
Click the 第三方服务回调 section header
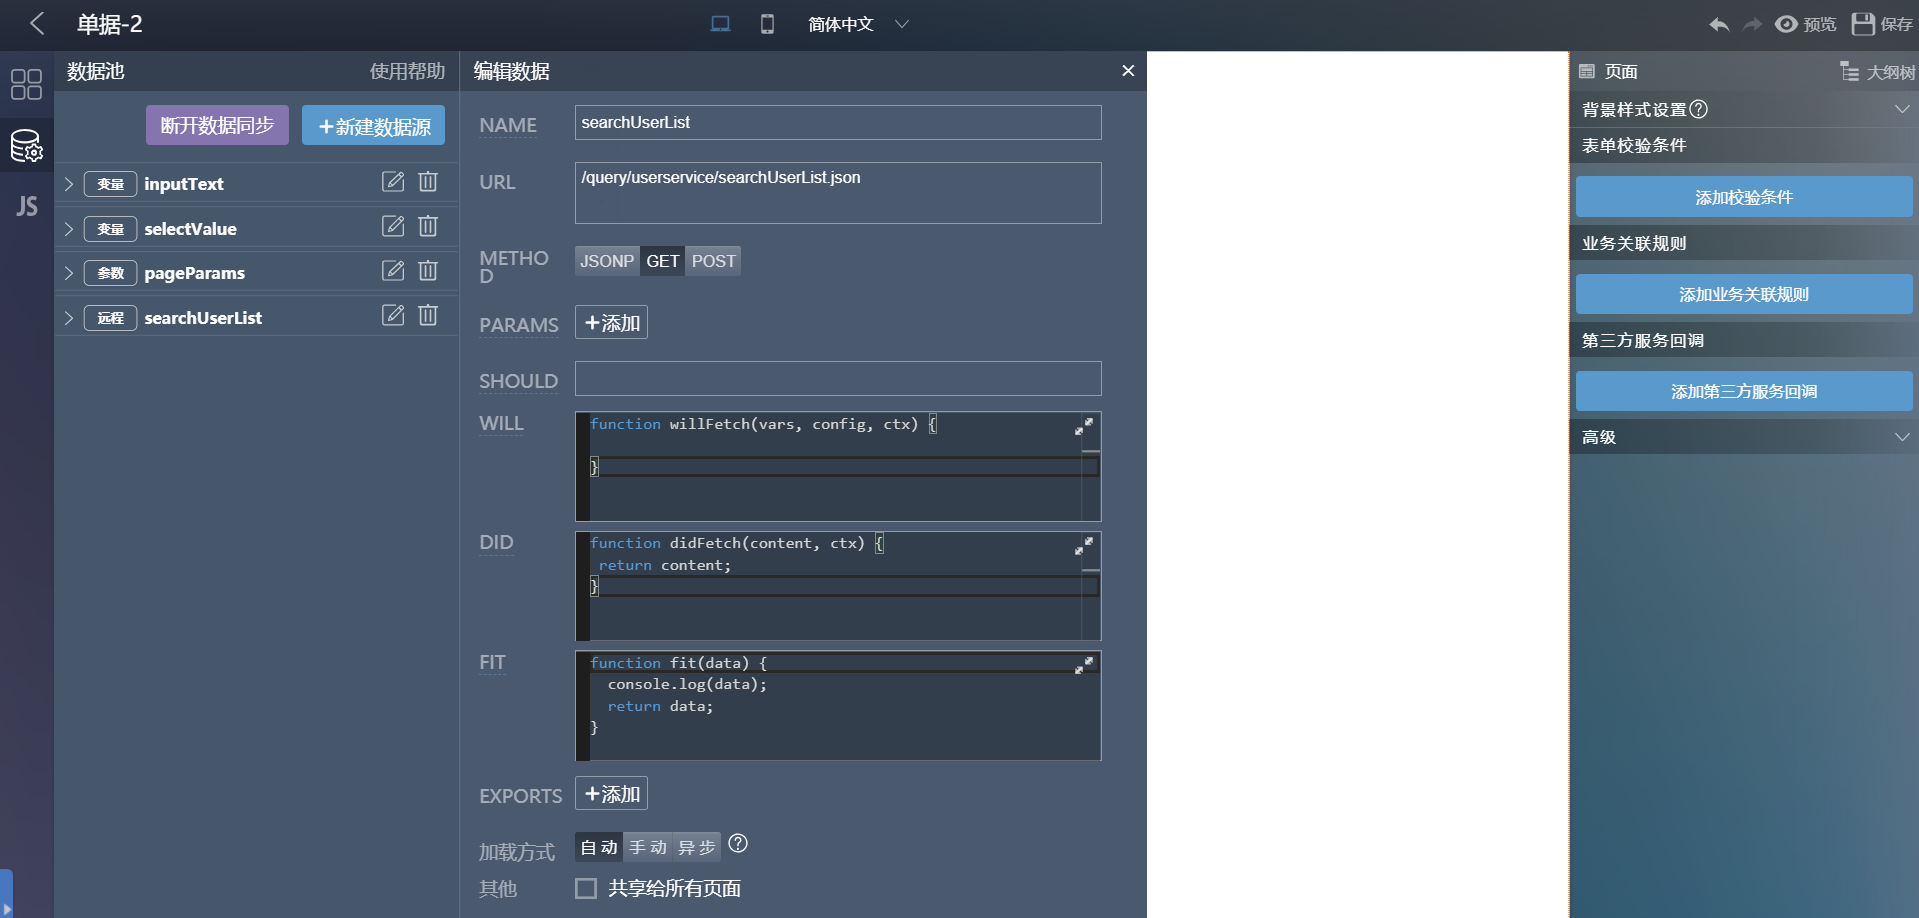pyautogui.click(x=1744, y=340)
